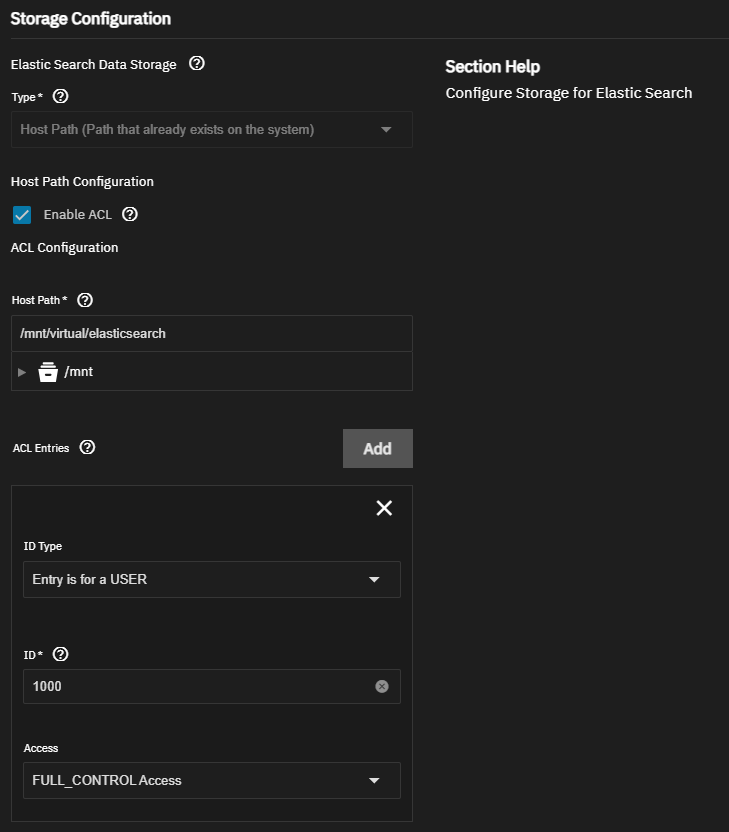This screenshot has width=729, height=832.
Task: Open Host Path help icon
Action: point(85,300)
